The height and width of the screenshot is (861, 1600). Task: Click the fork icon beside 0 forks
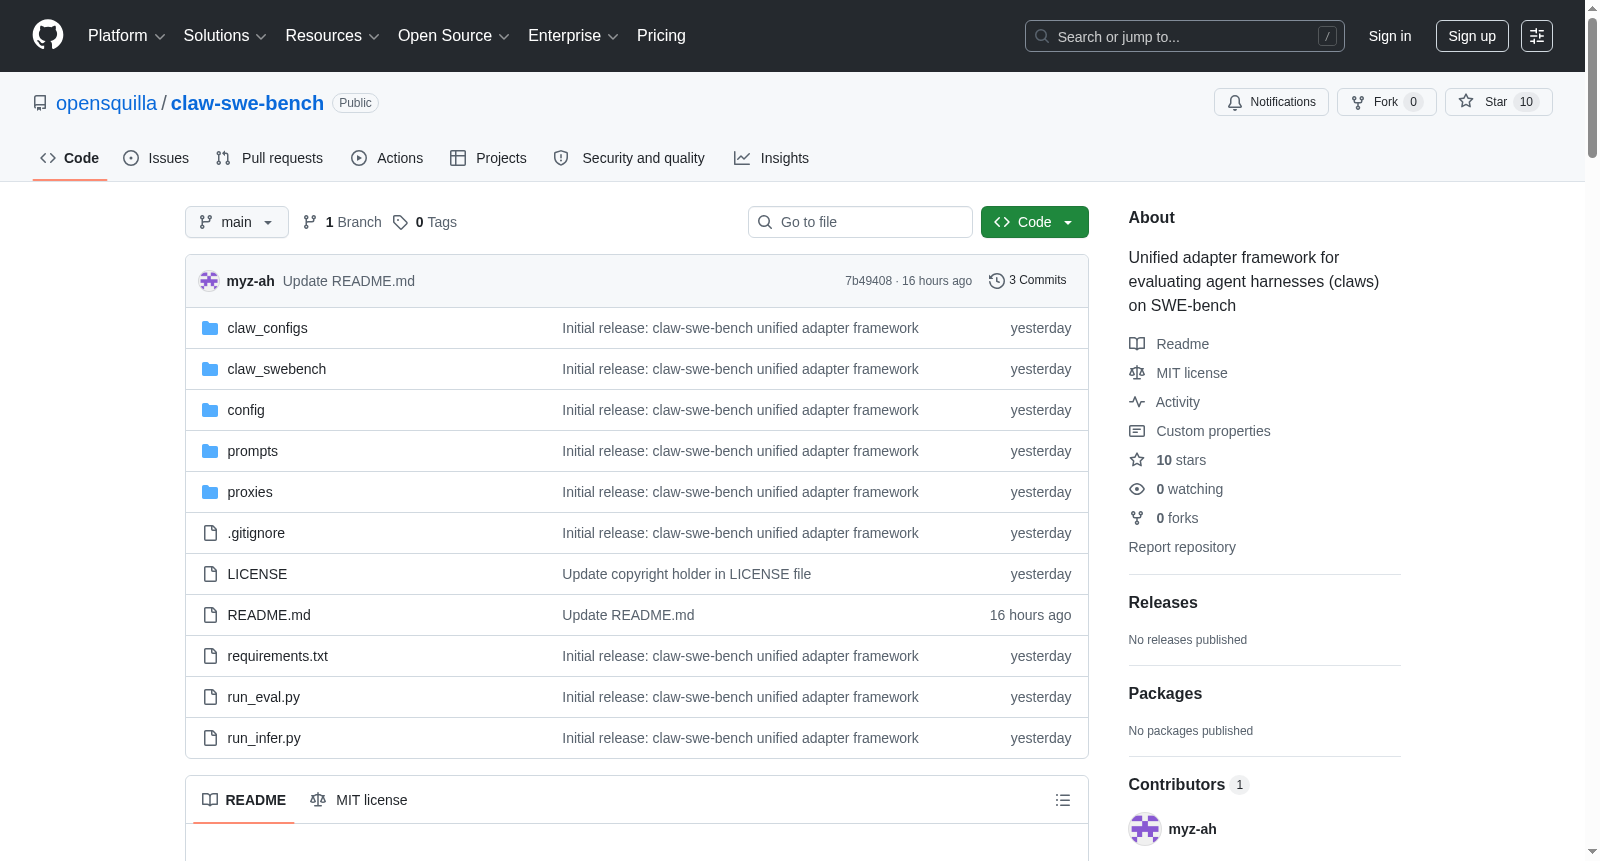click(x=1137, y=518)
